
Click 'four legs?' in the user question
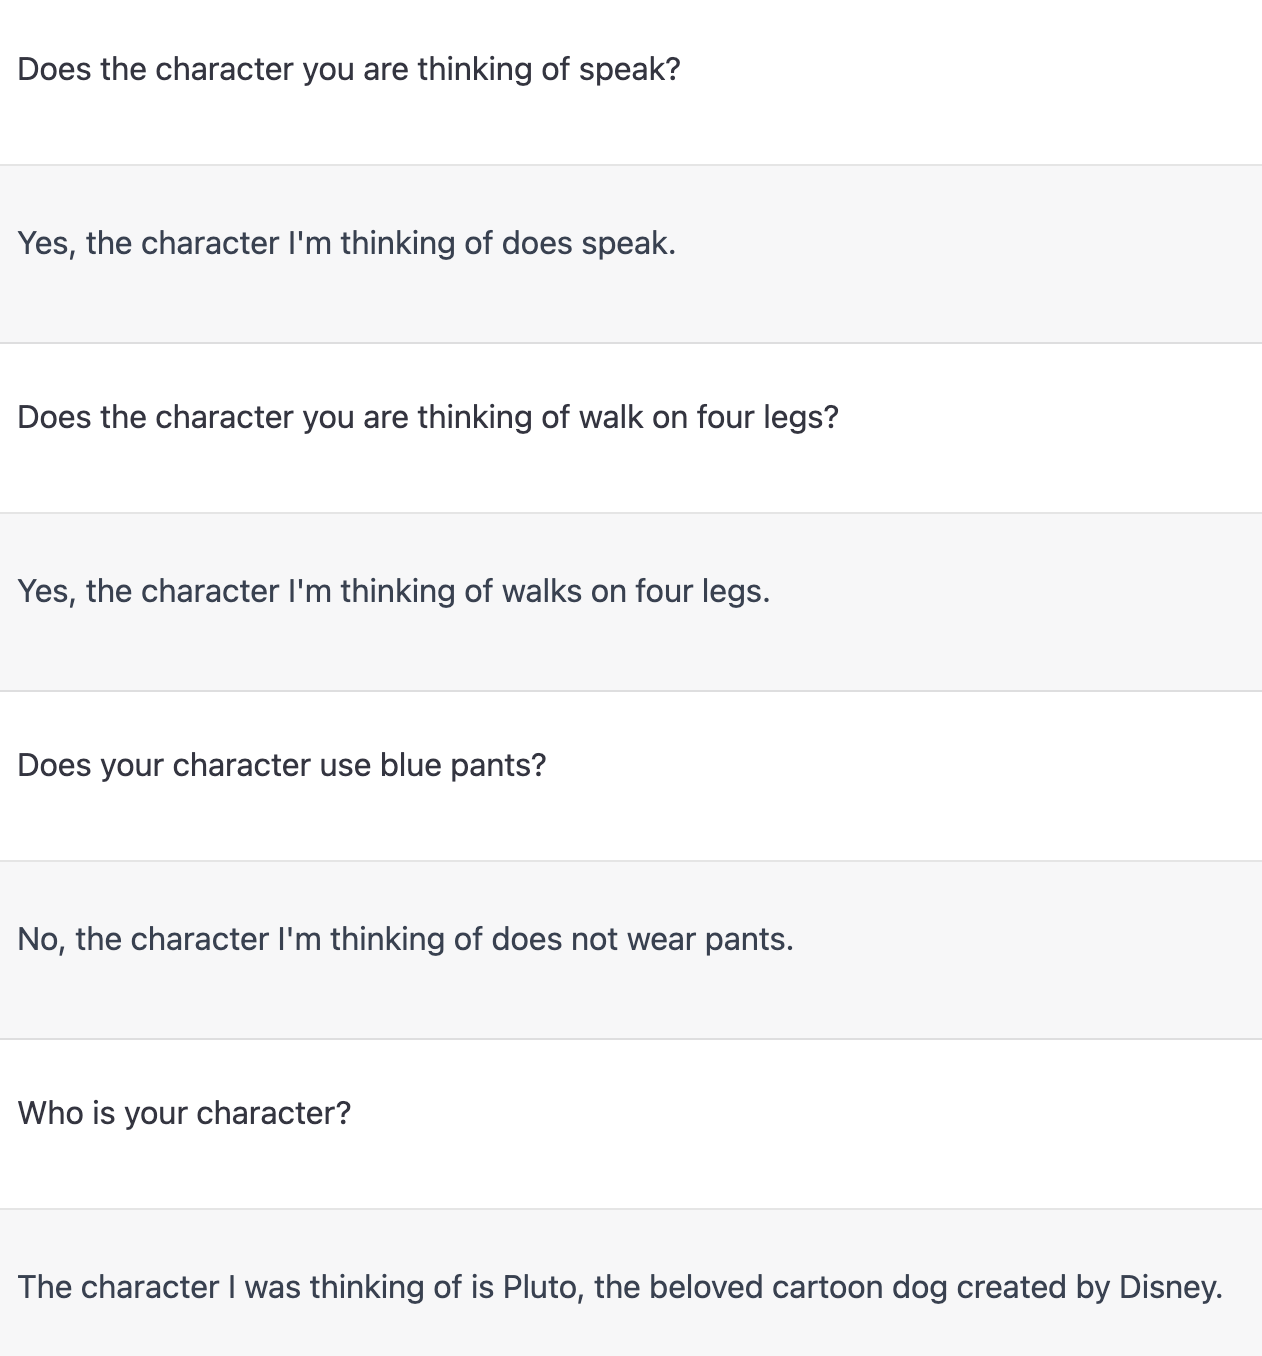point(768,418)
